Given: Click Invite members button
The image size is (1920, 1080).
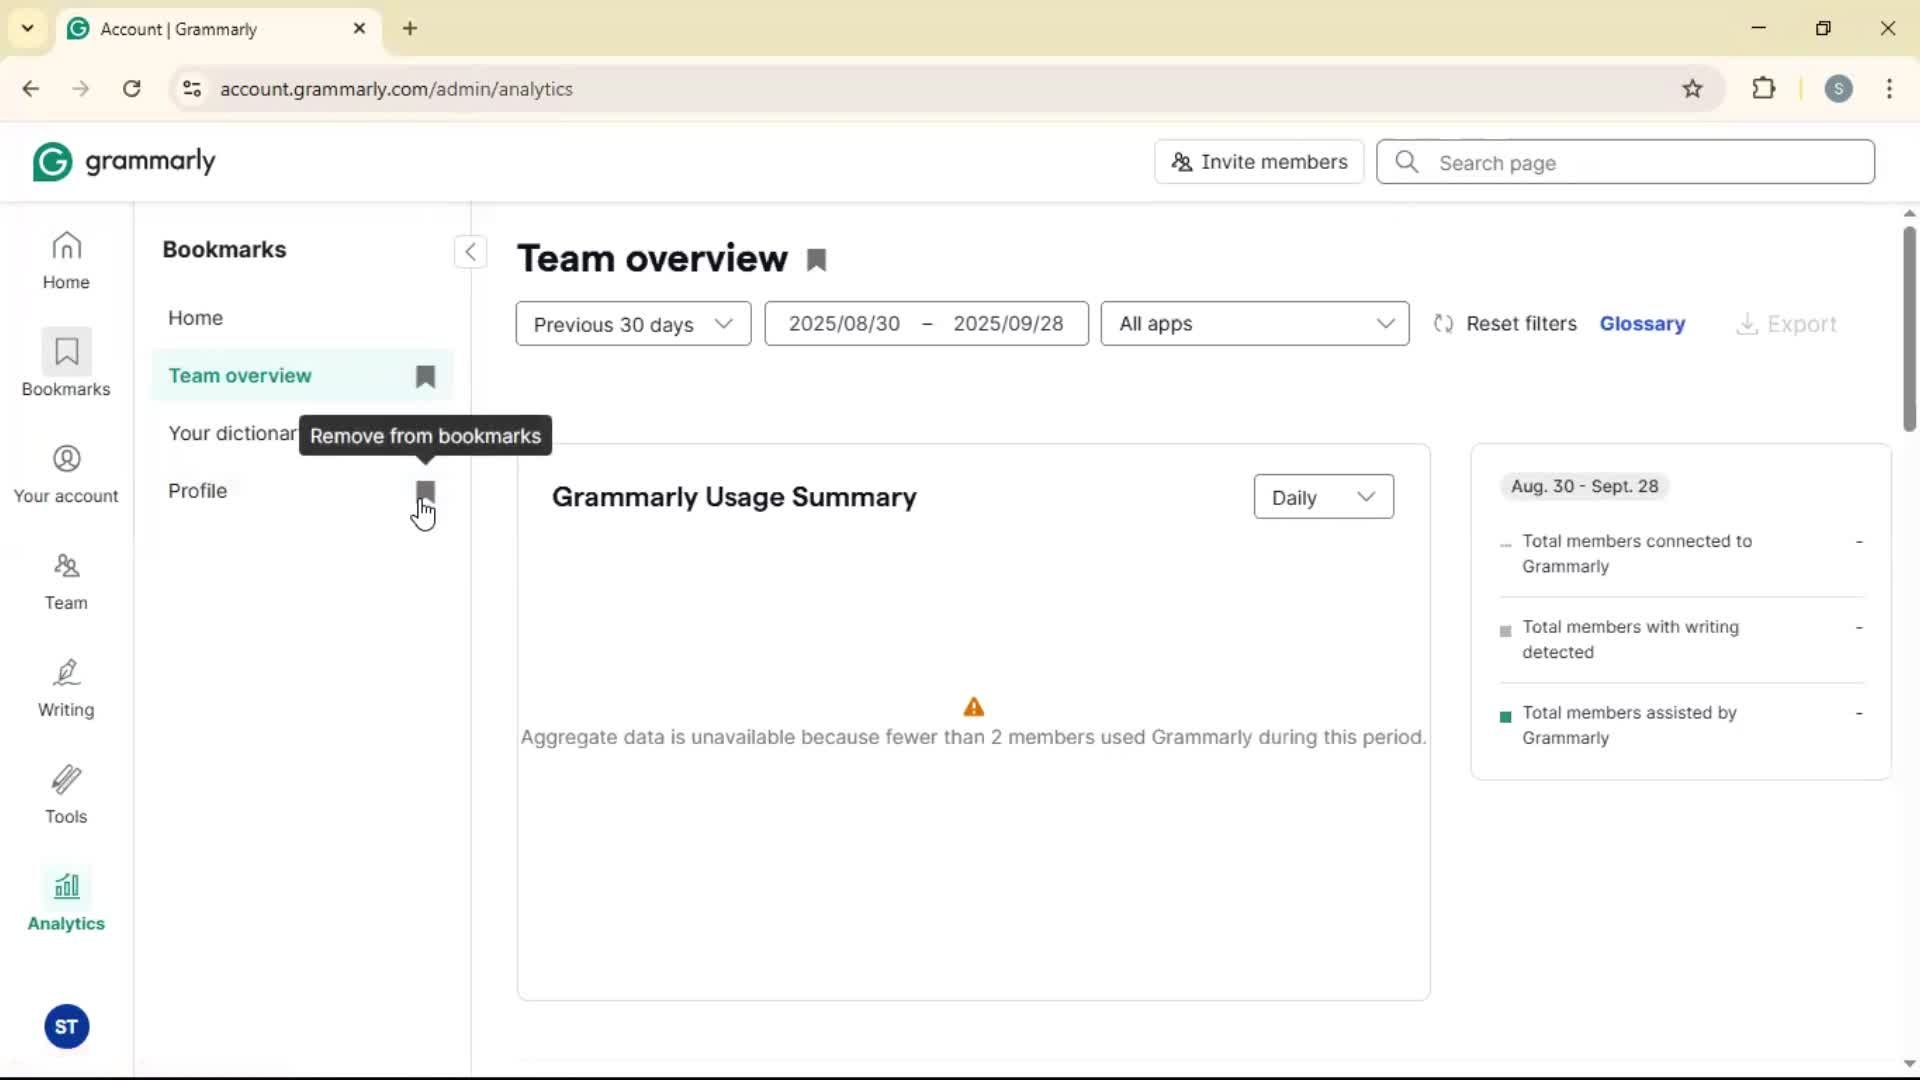Looking at the screenshot, I should (x=1258, y=162).
